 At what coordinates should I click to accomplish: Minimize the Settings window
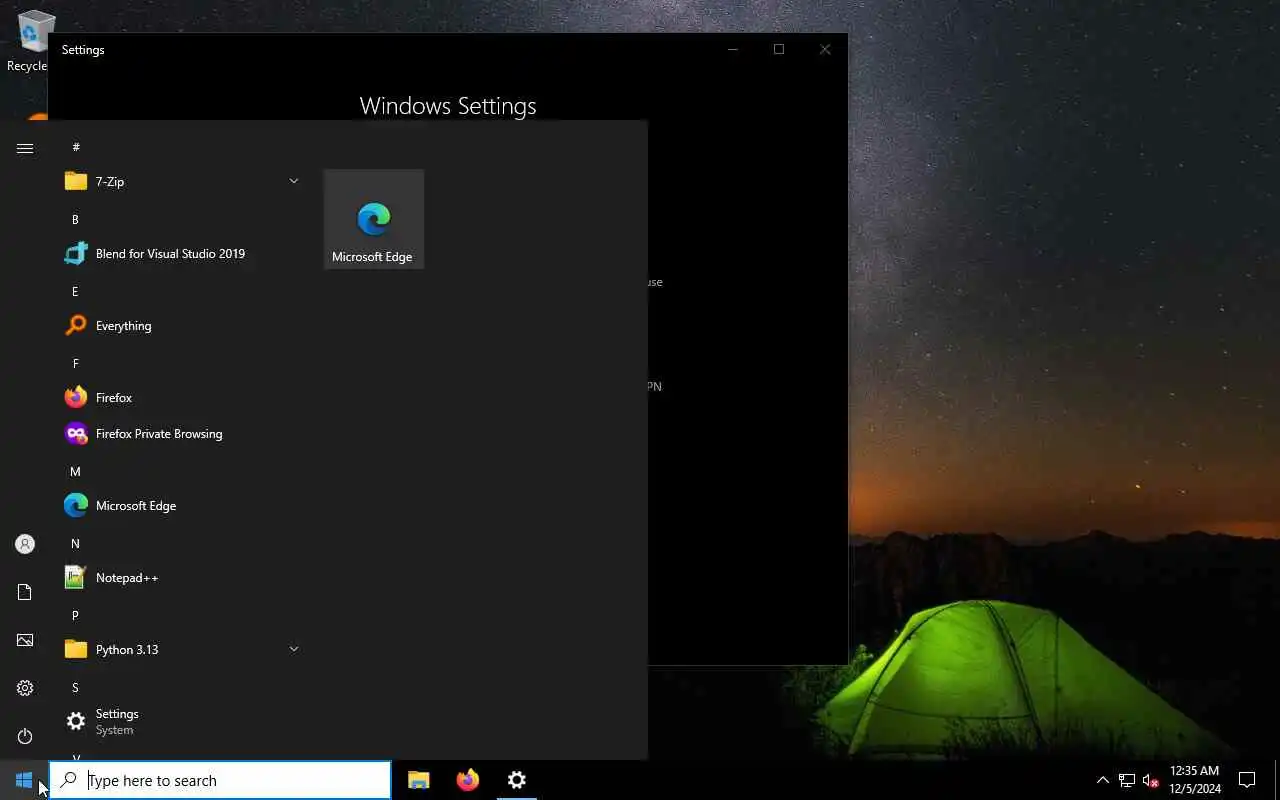(733, 49)
